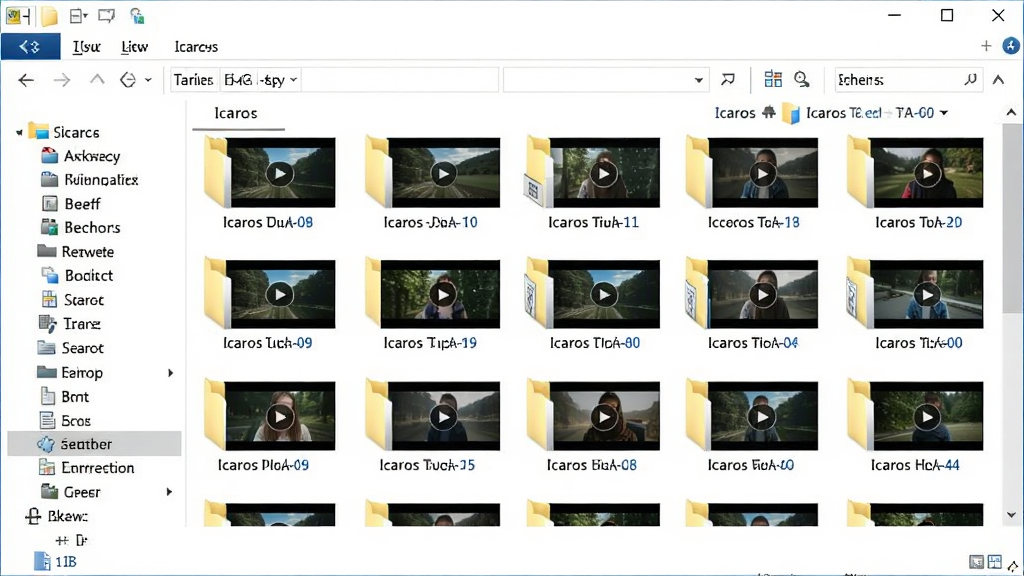Viewport: 1024px width, 576px height.
Task: Go up one folder level
Action: point(97,80)
